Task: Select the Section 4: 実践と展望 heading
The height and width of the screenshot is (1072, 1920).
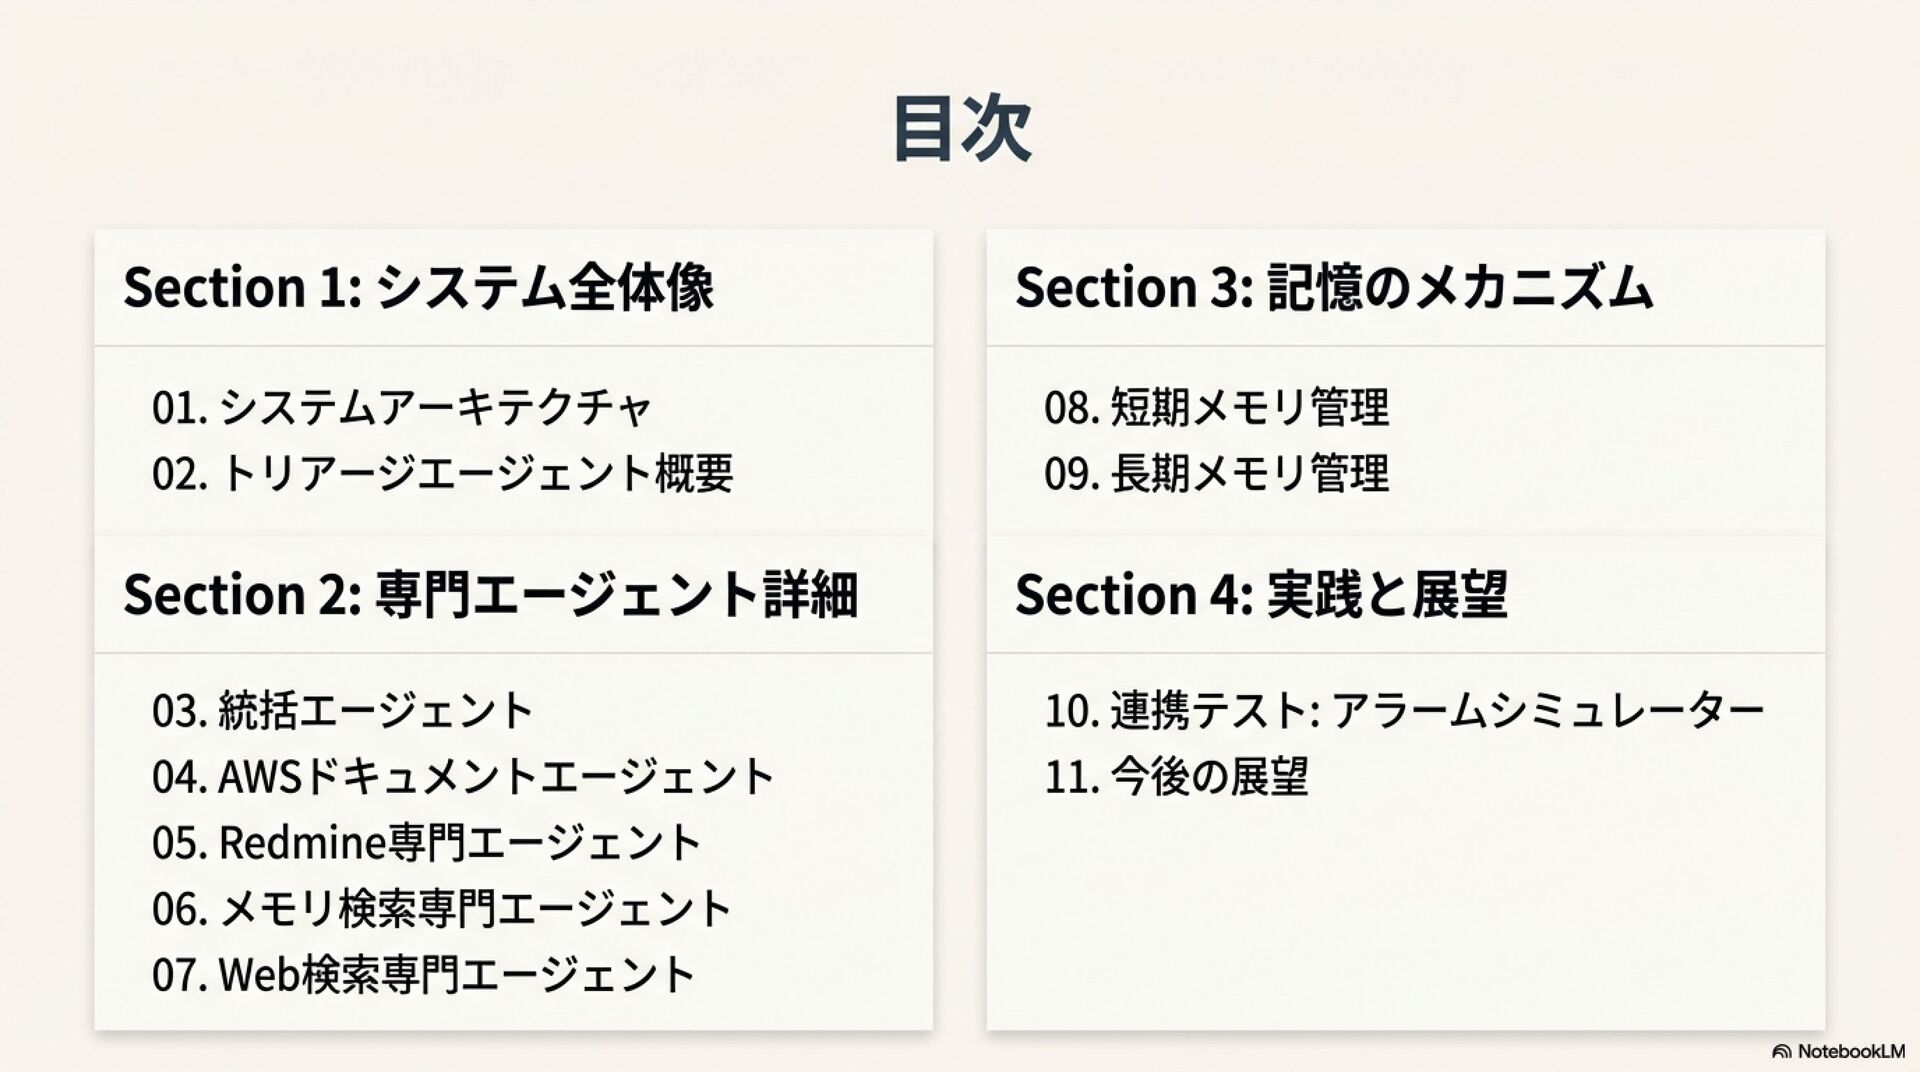Action: (1260, 594)
